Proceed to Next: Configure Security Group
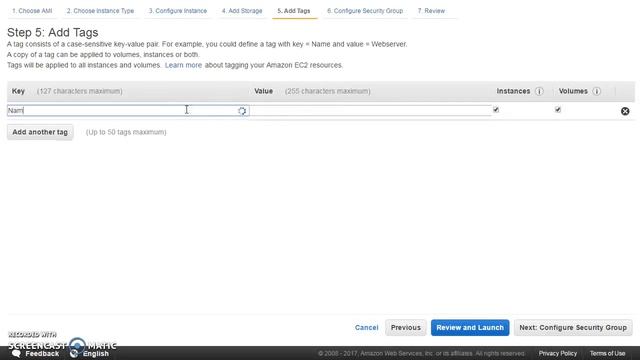Viewport: 640px width, 360px height. pyautogui.click(x=573, y=327)
